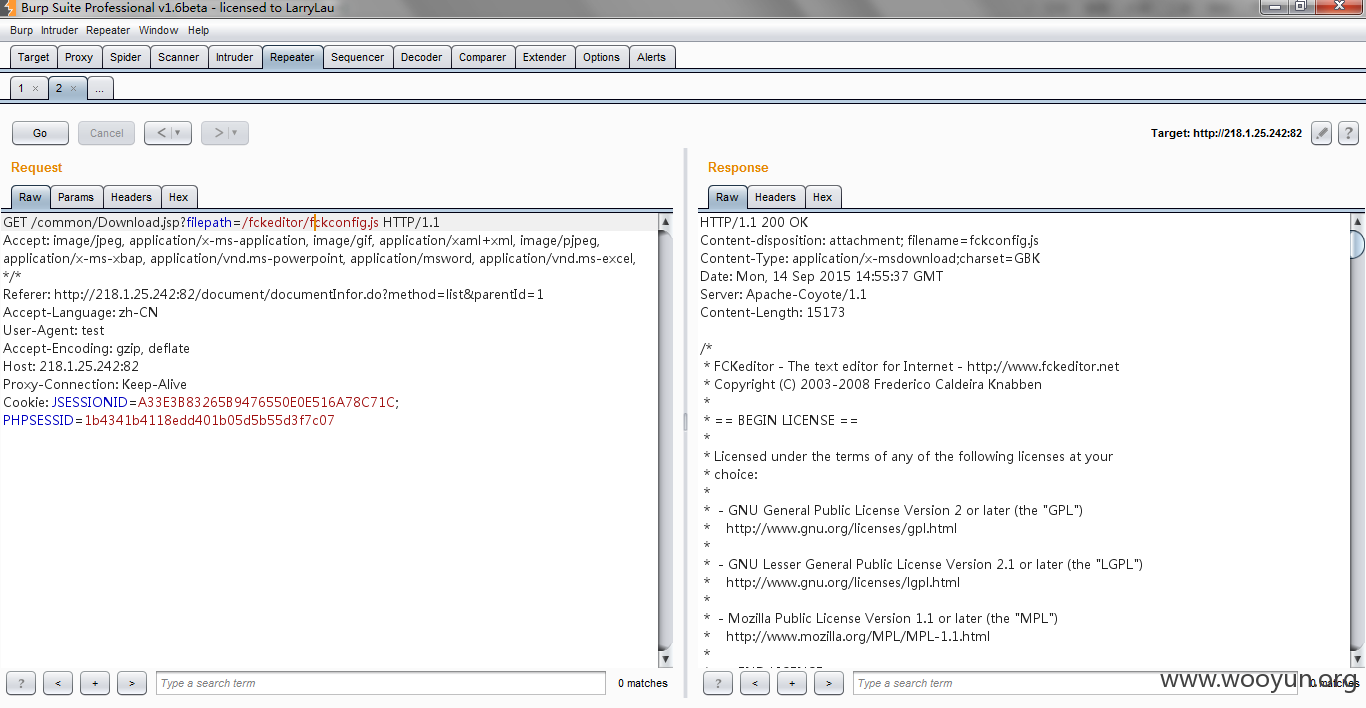Click the Content-Length: 15173 line

coord(772,312)
